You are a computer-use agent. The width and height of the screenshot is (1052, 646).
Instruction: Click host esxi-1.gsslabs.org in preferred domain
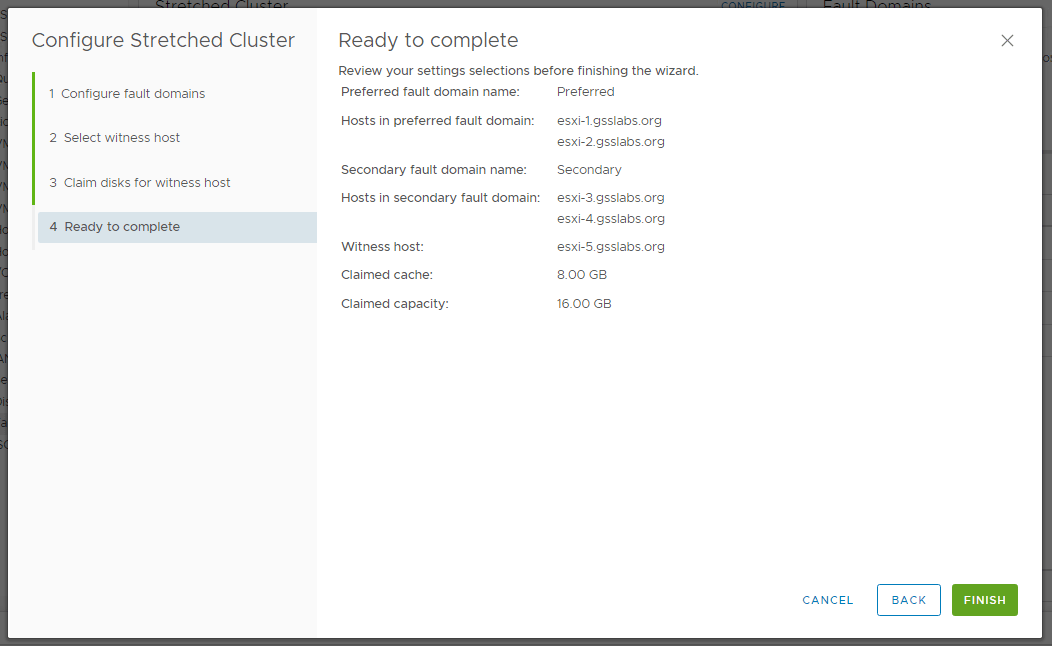click(609, 121)
